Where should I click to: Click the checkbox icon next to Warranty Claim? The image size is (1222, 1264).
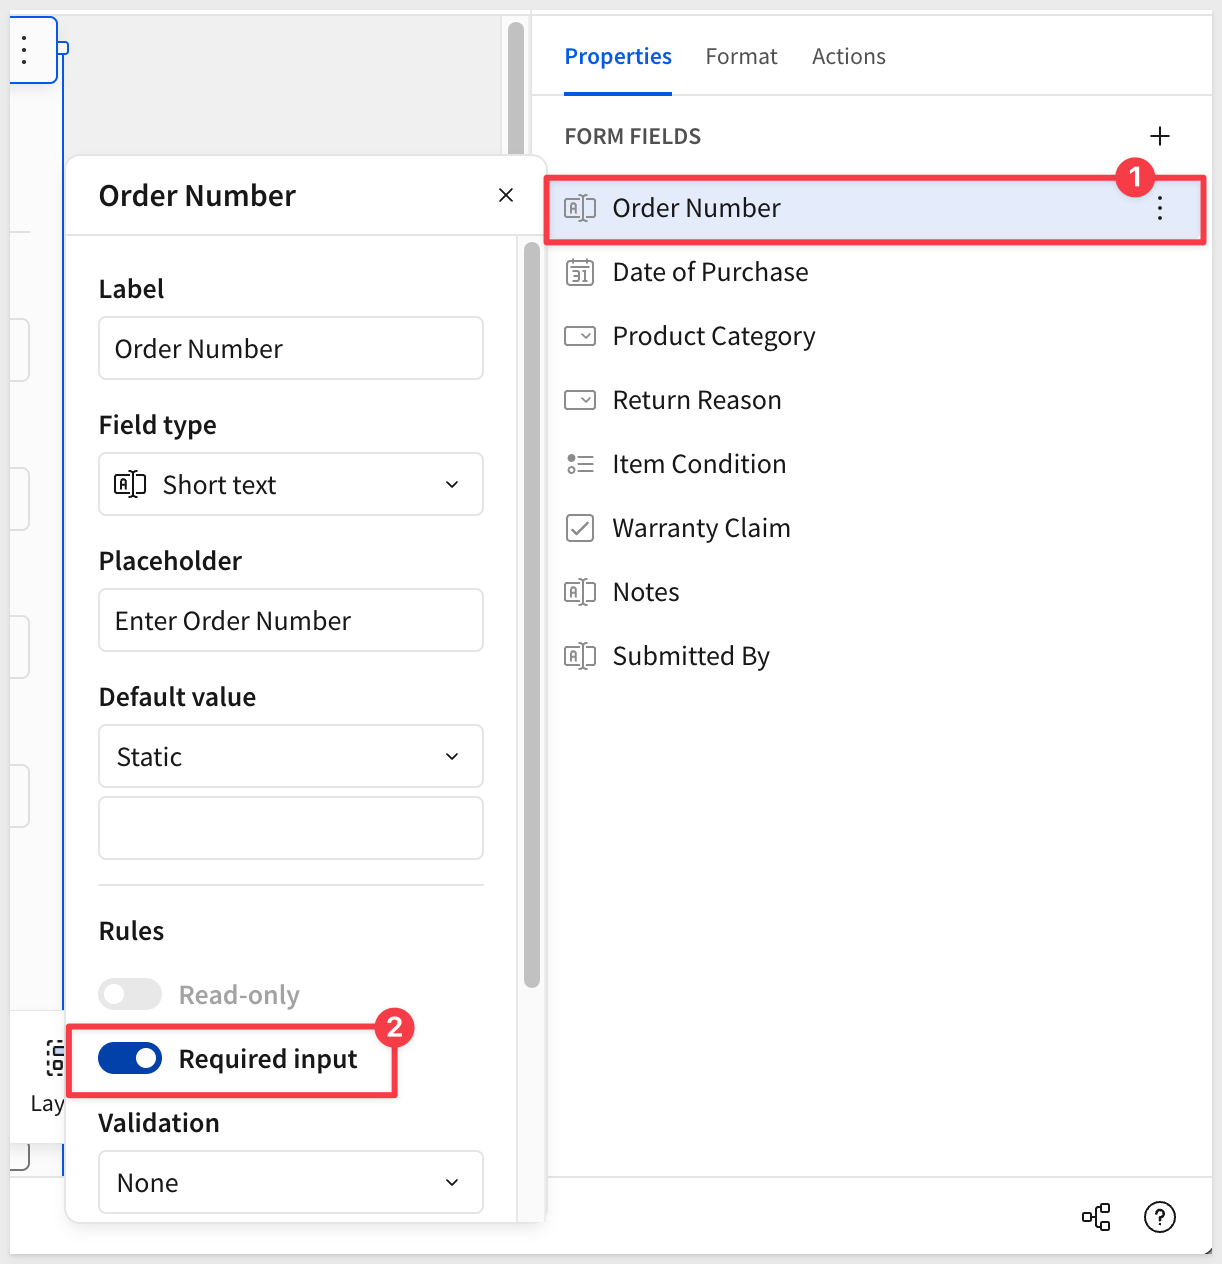tap(580, 528)
